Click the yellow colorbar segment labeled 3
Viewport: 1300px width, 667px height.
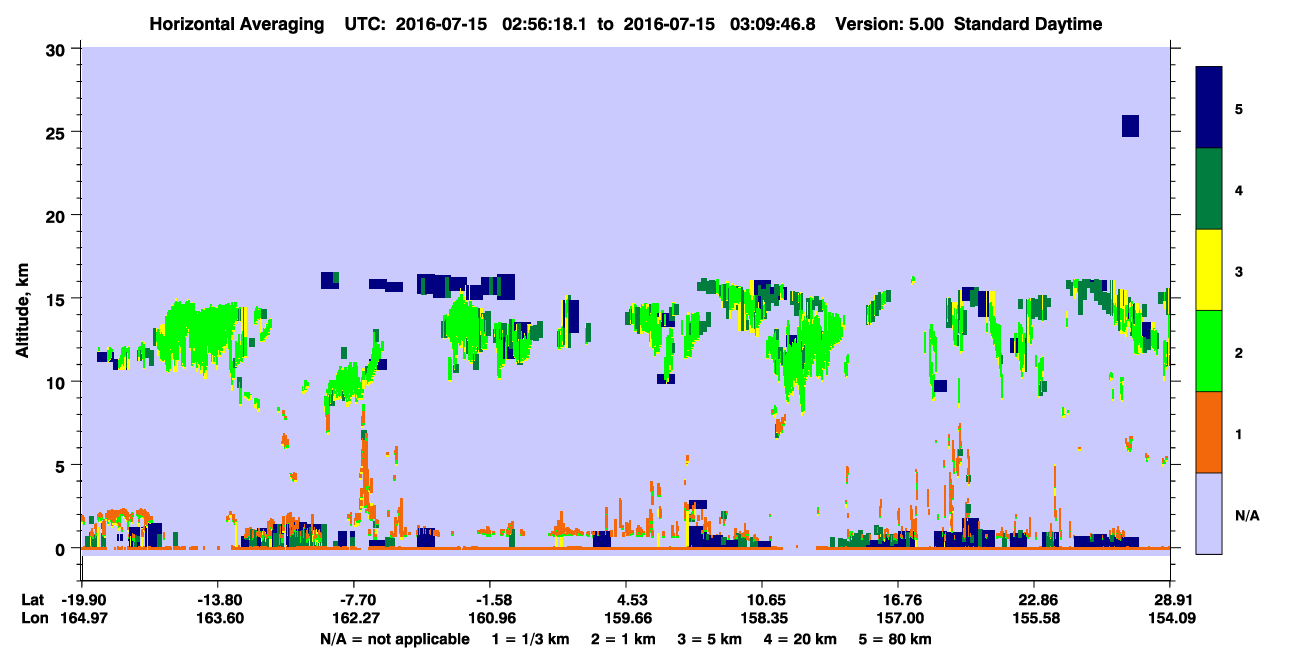(x=1209, y=270)
